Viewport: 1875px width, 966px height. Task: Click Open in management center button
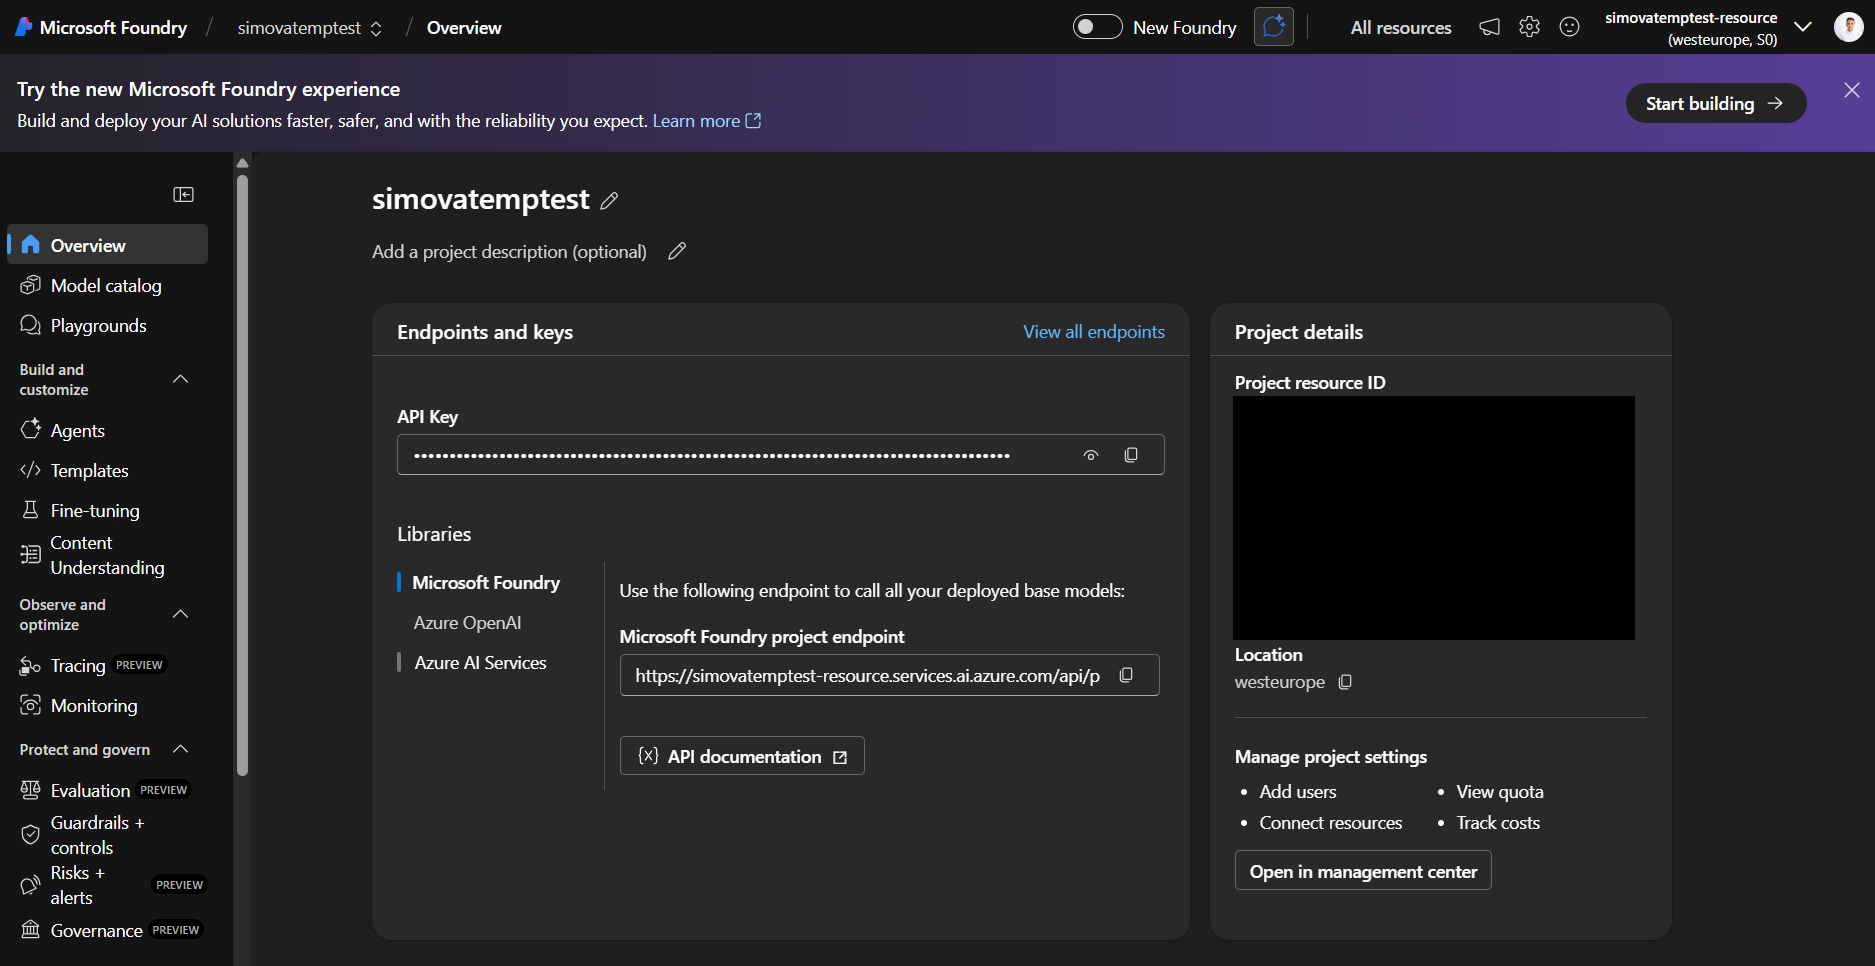click(x=1363, y=871)
